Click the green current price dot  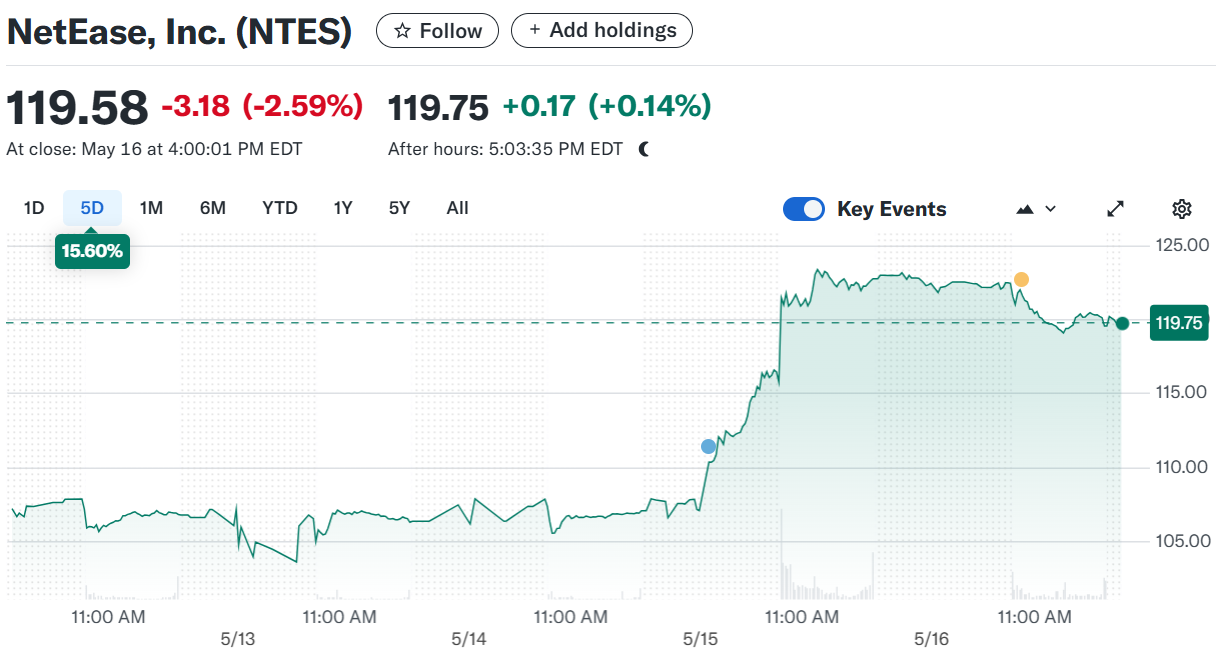[1122, 323]
